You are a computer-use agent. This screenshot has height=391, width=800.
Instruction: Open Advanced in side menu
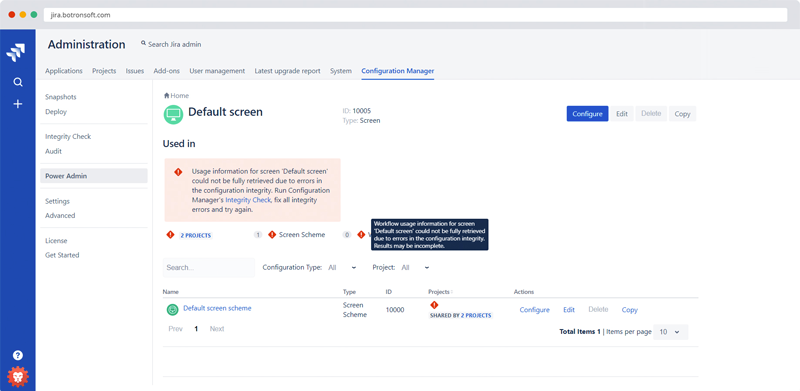pos(60,216)
